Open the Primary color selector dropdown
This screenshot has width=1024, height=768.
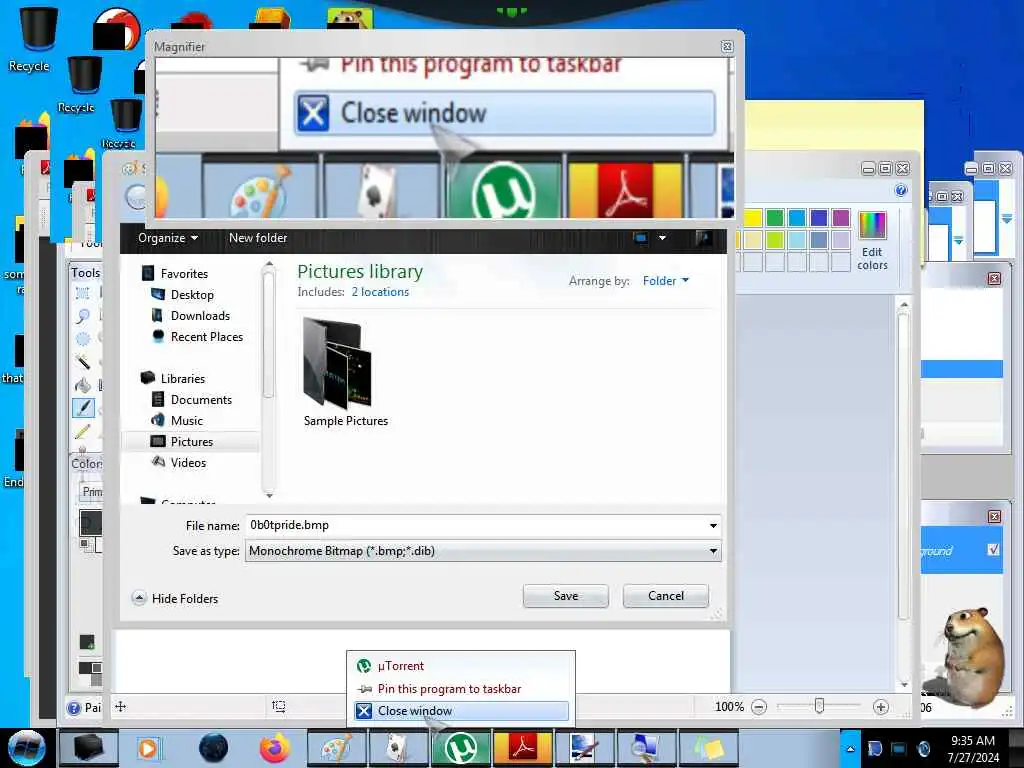(91, 492)
